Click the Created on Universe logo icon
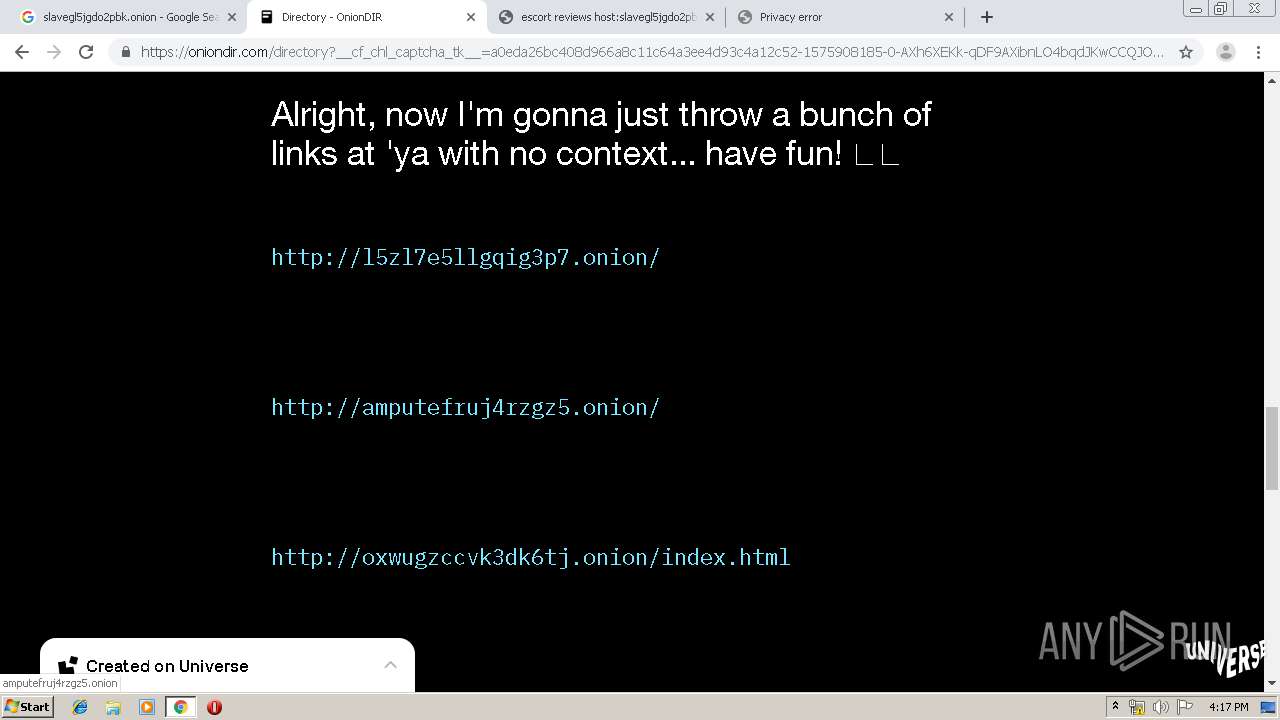1280x720 pixels. pyautogui.click(x=68, y=666)
